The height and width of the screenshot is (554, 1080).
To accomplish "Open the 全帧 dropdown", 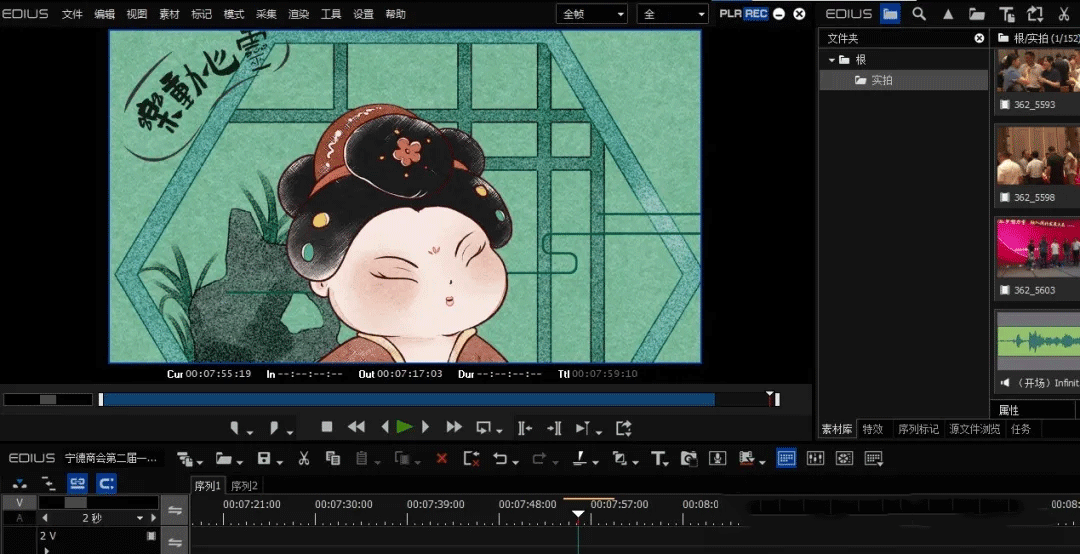I will pyautogui.click(x=593, y=14).
